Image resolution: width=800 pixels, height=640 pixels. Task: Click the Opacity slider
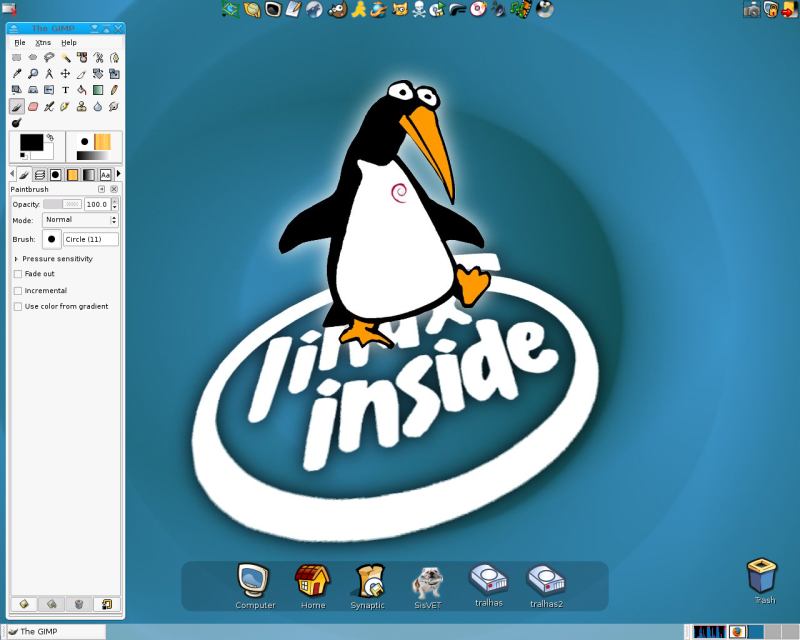(x=62, y=204)
